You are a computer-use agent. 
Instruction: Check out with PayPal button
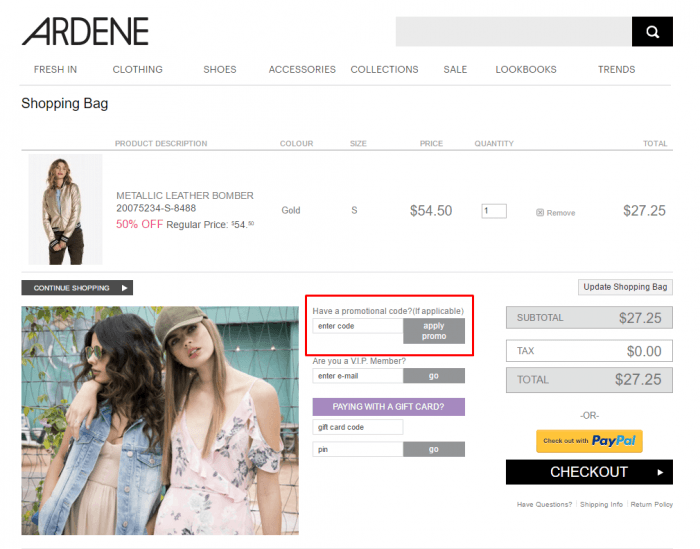click(589, 441)
